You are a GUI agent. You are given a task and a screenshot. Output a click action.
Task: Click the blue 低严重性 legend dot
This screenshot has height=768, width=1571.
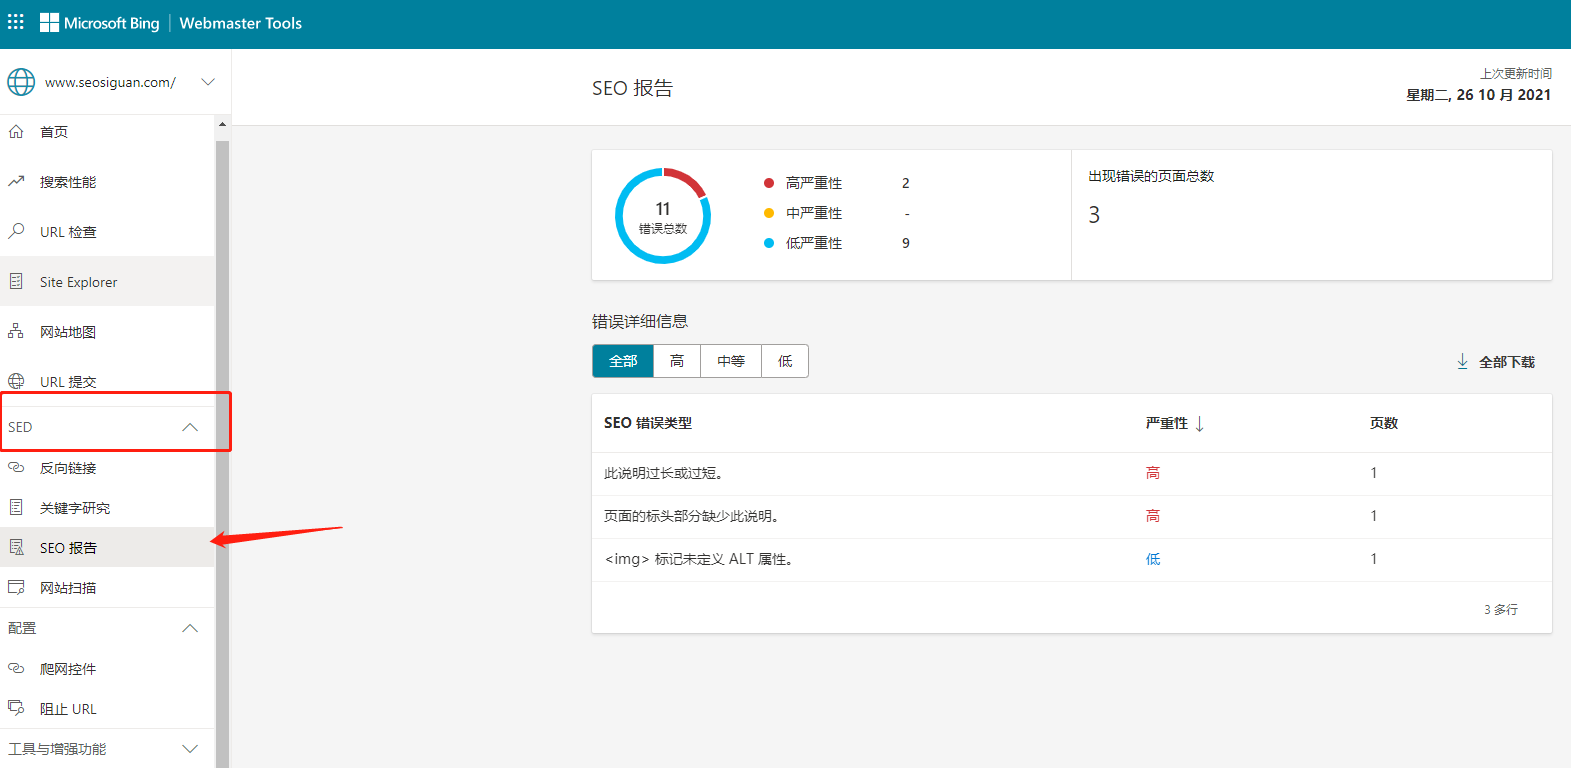coord(769,243)
